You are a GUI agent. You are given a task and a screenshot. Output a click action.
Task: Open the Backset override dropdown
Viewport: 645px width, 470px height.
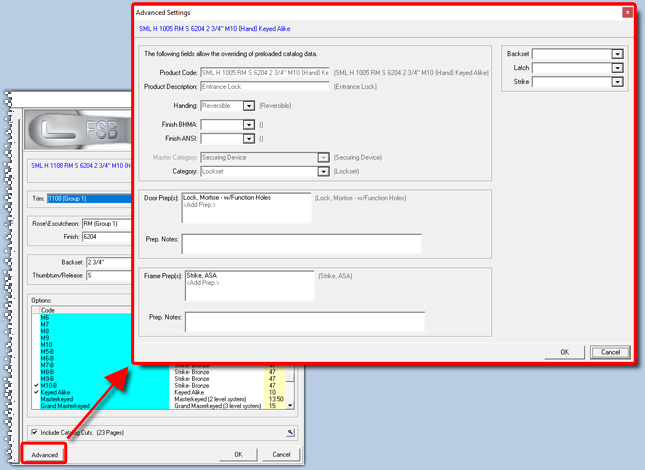(617, 55)
